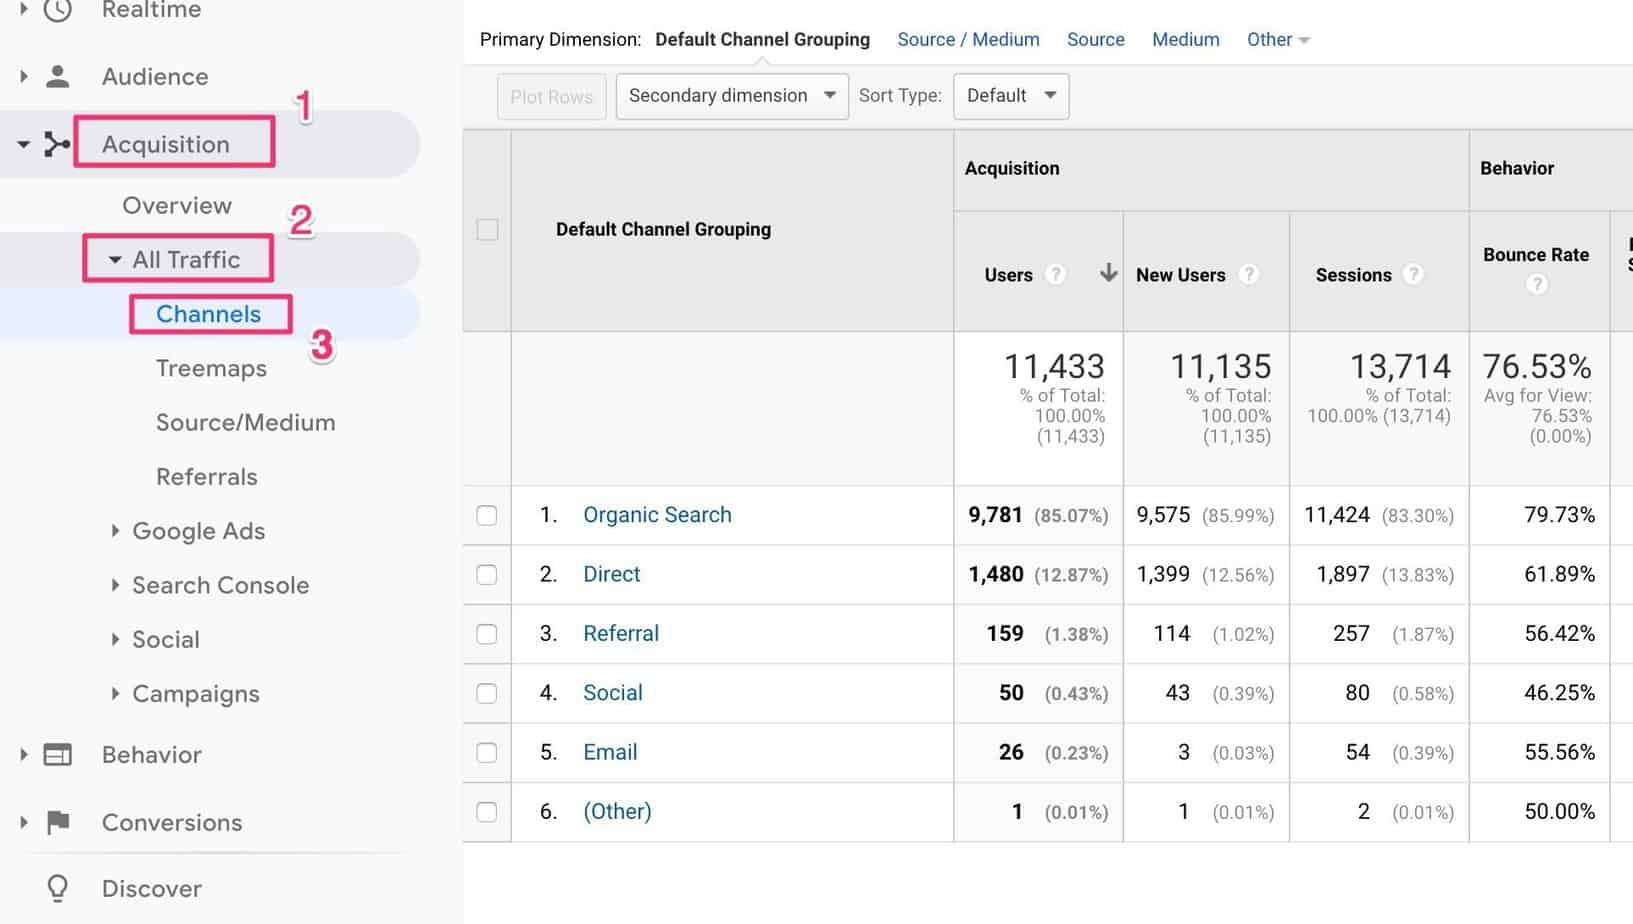
Task: Select the Medium primary dimension
Action: (1185, 39)
